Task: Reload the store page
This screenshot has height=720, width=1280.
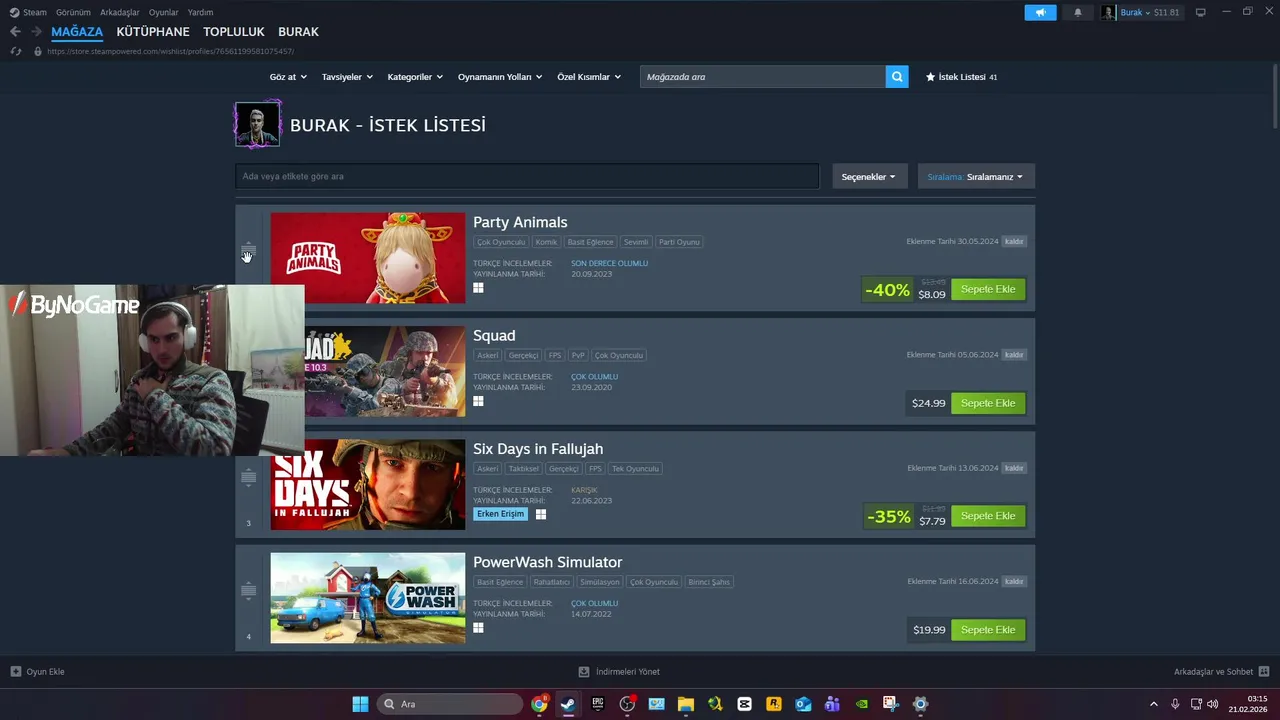Action: (16, 51)
